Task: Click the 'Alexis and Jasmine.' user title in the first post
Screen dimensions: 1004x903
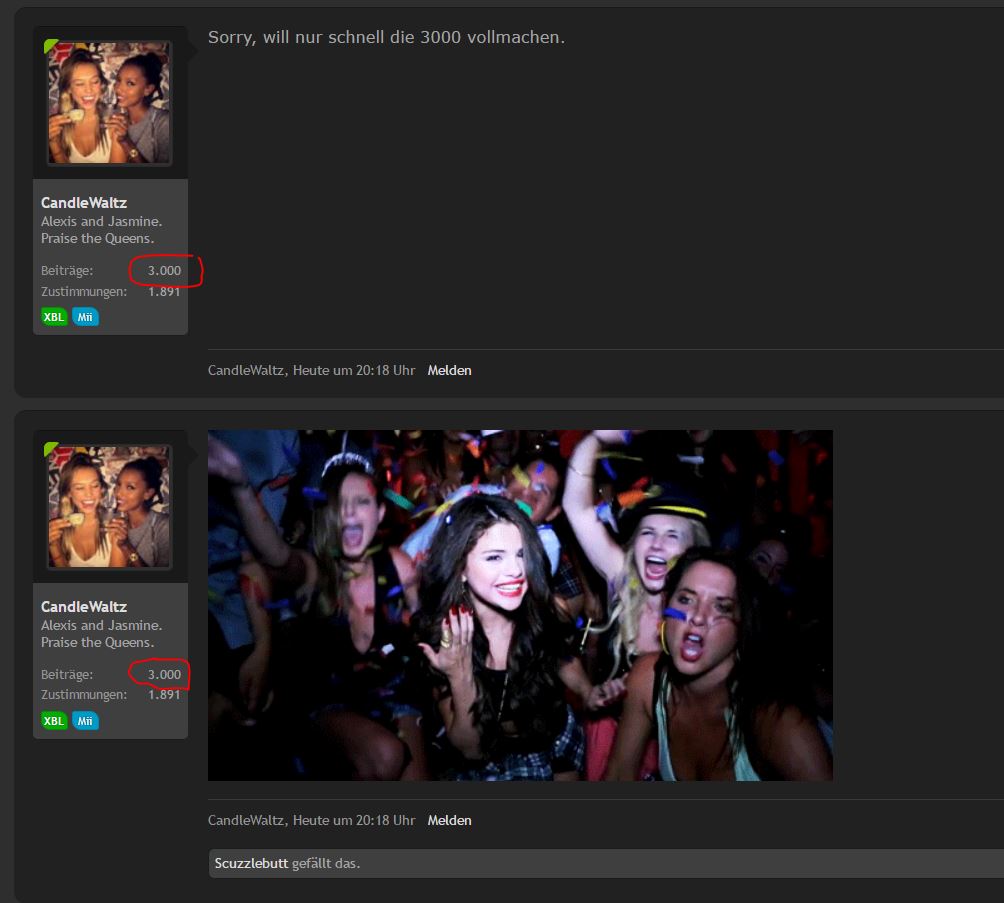Action: pyautogui.click(x=102, y=221)
